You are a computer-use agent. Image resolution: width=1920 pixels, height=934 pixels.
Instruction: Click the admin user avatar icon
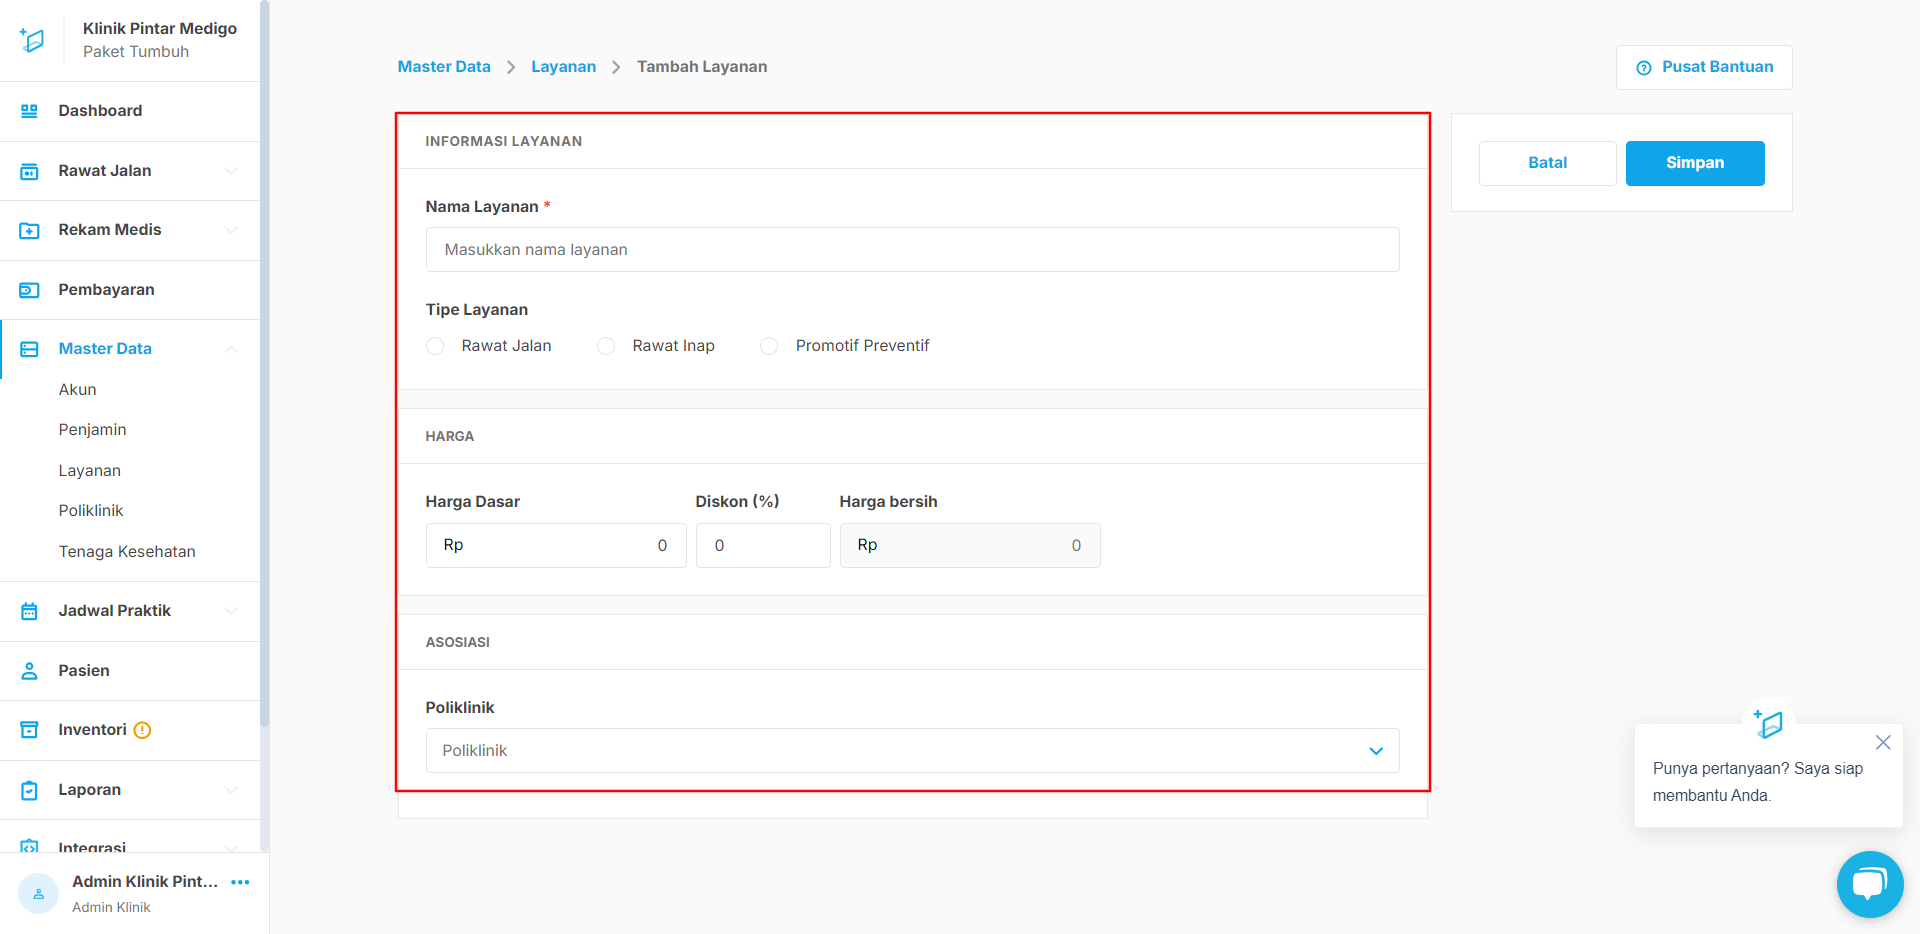[x=38, y=893]
